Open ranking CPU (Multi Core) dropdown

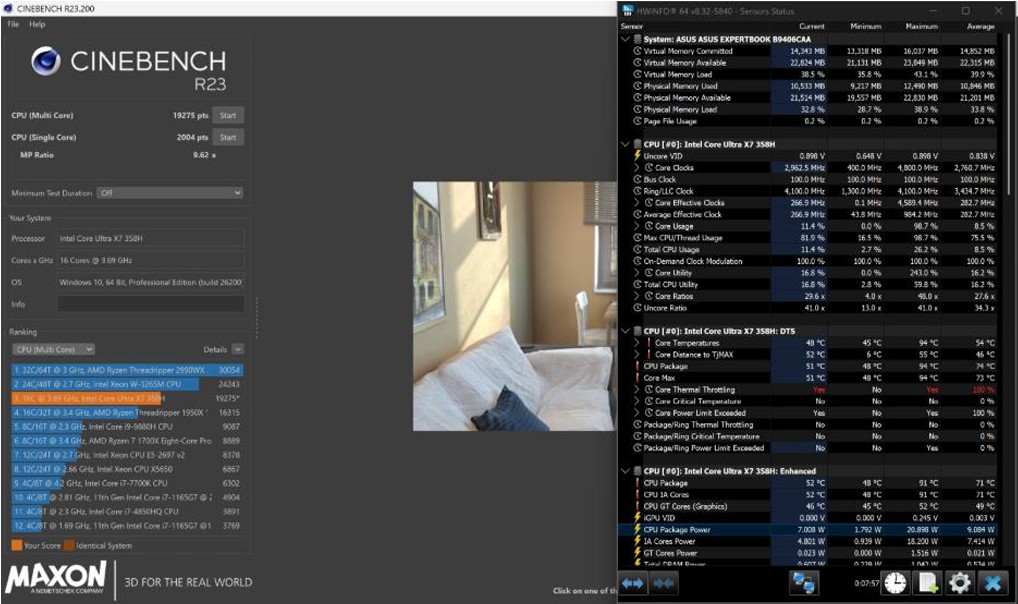(54, 349)
